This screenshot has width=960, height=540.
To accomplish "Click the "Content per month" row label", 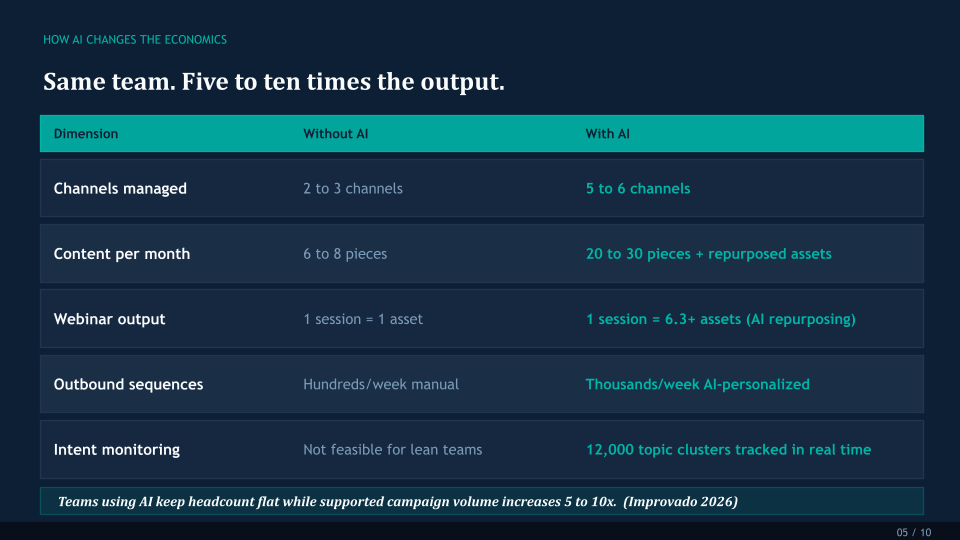I will pos(122,254).
